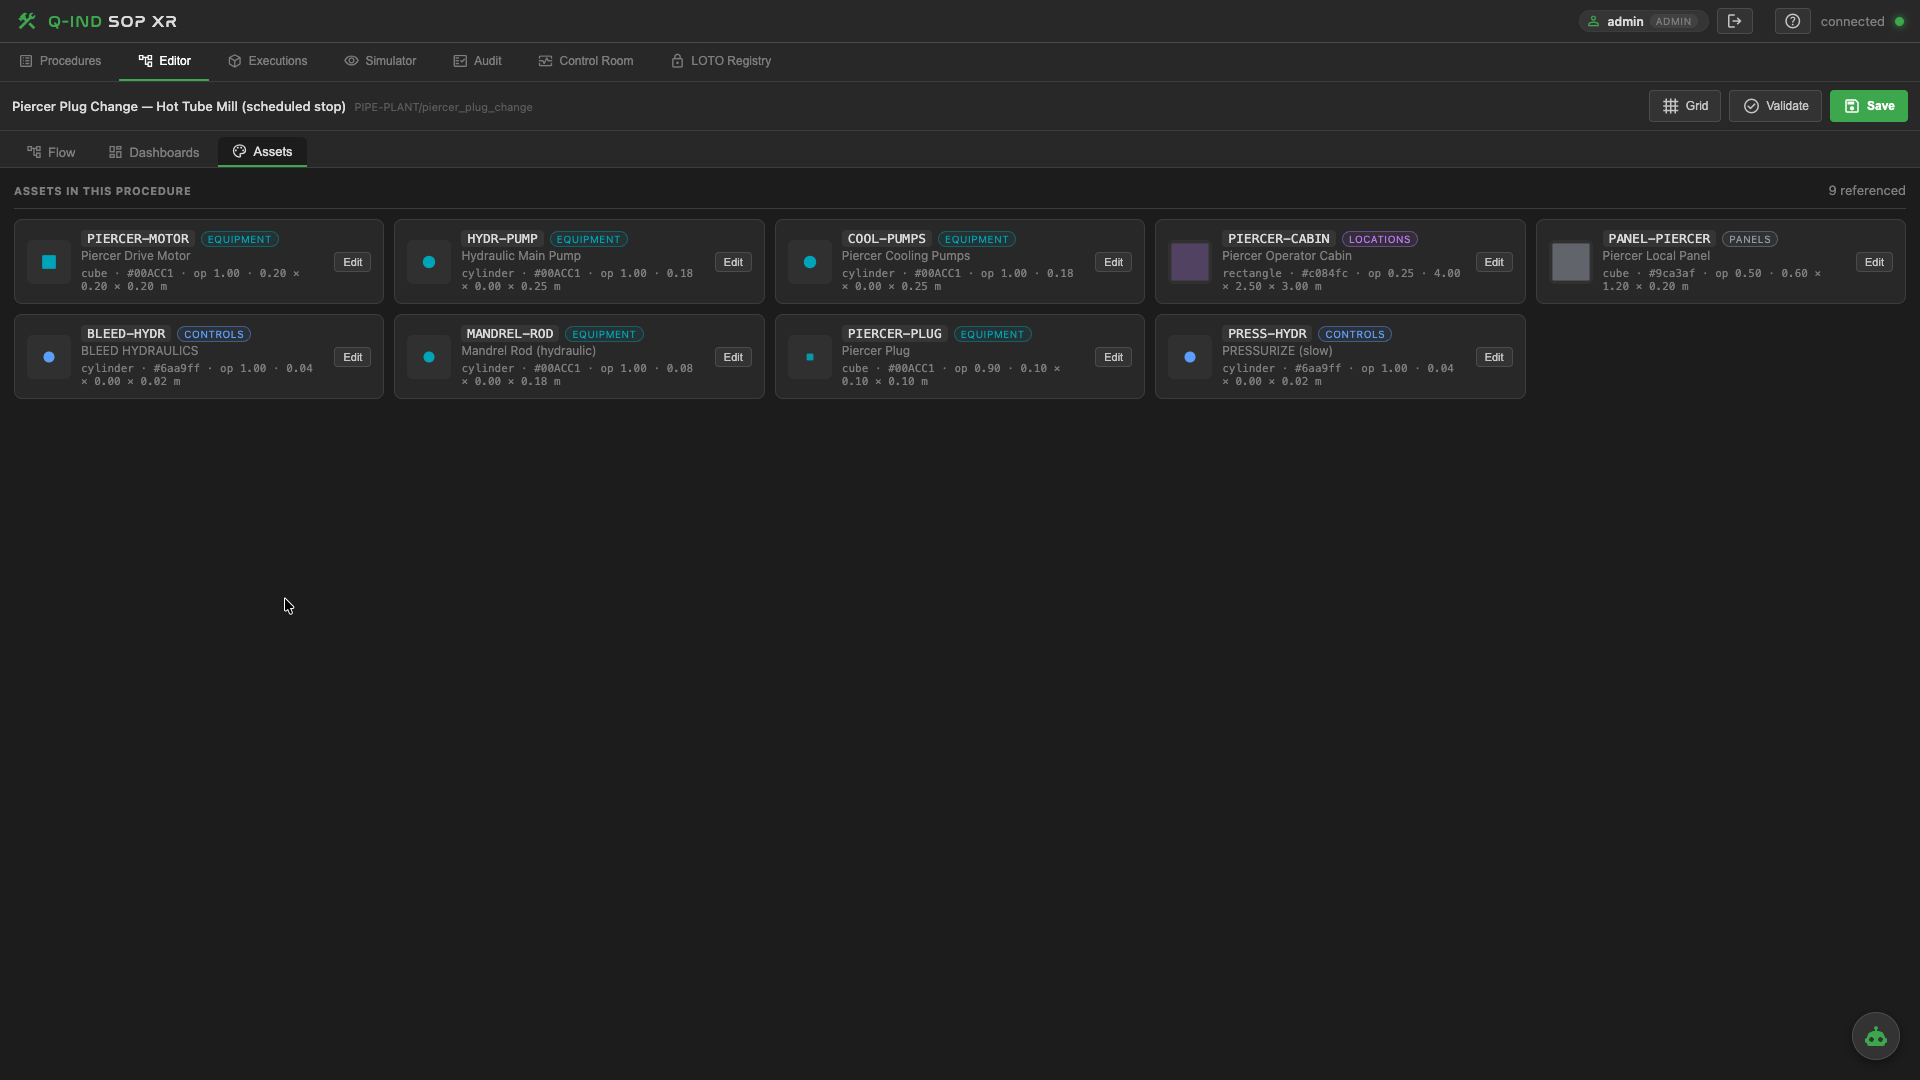The width and height of the screenshot is (1920, 1080).
Task: Click the HYDR-PUMP asset name
Action: (x=502, y=239)
